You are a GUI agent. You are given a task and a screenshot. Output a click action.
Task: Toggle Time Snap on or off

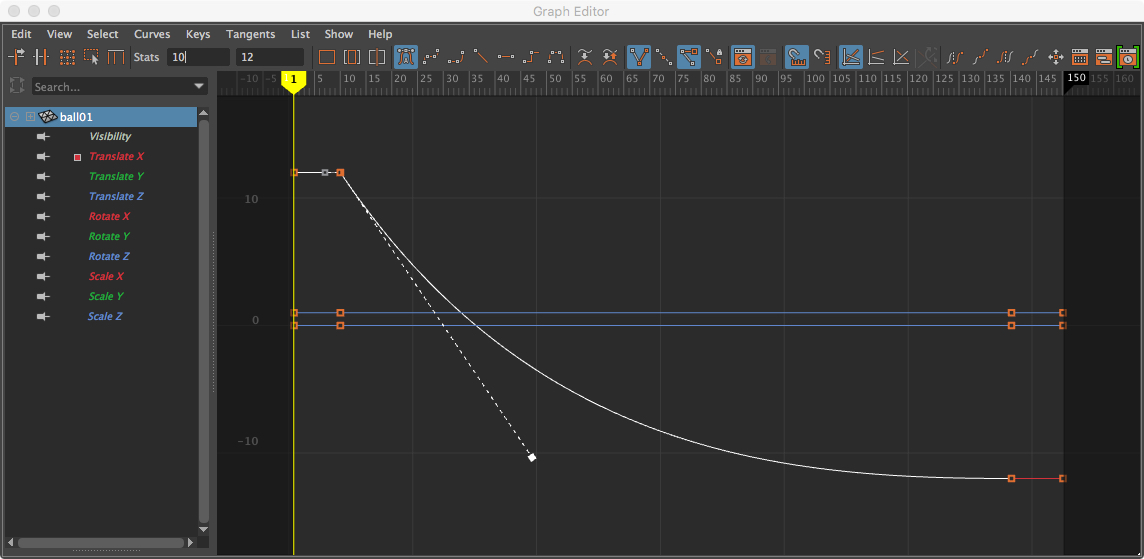coord(797,57)
